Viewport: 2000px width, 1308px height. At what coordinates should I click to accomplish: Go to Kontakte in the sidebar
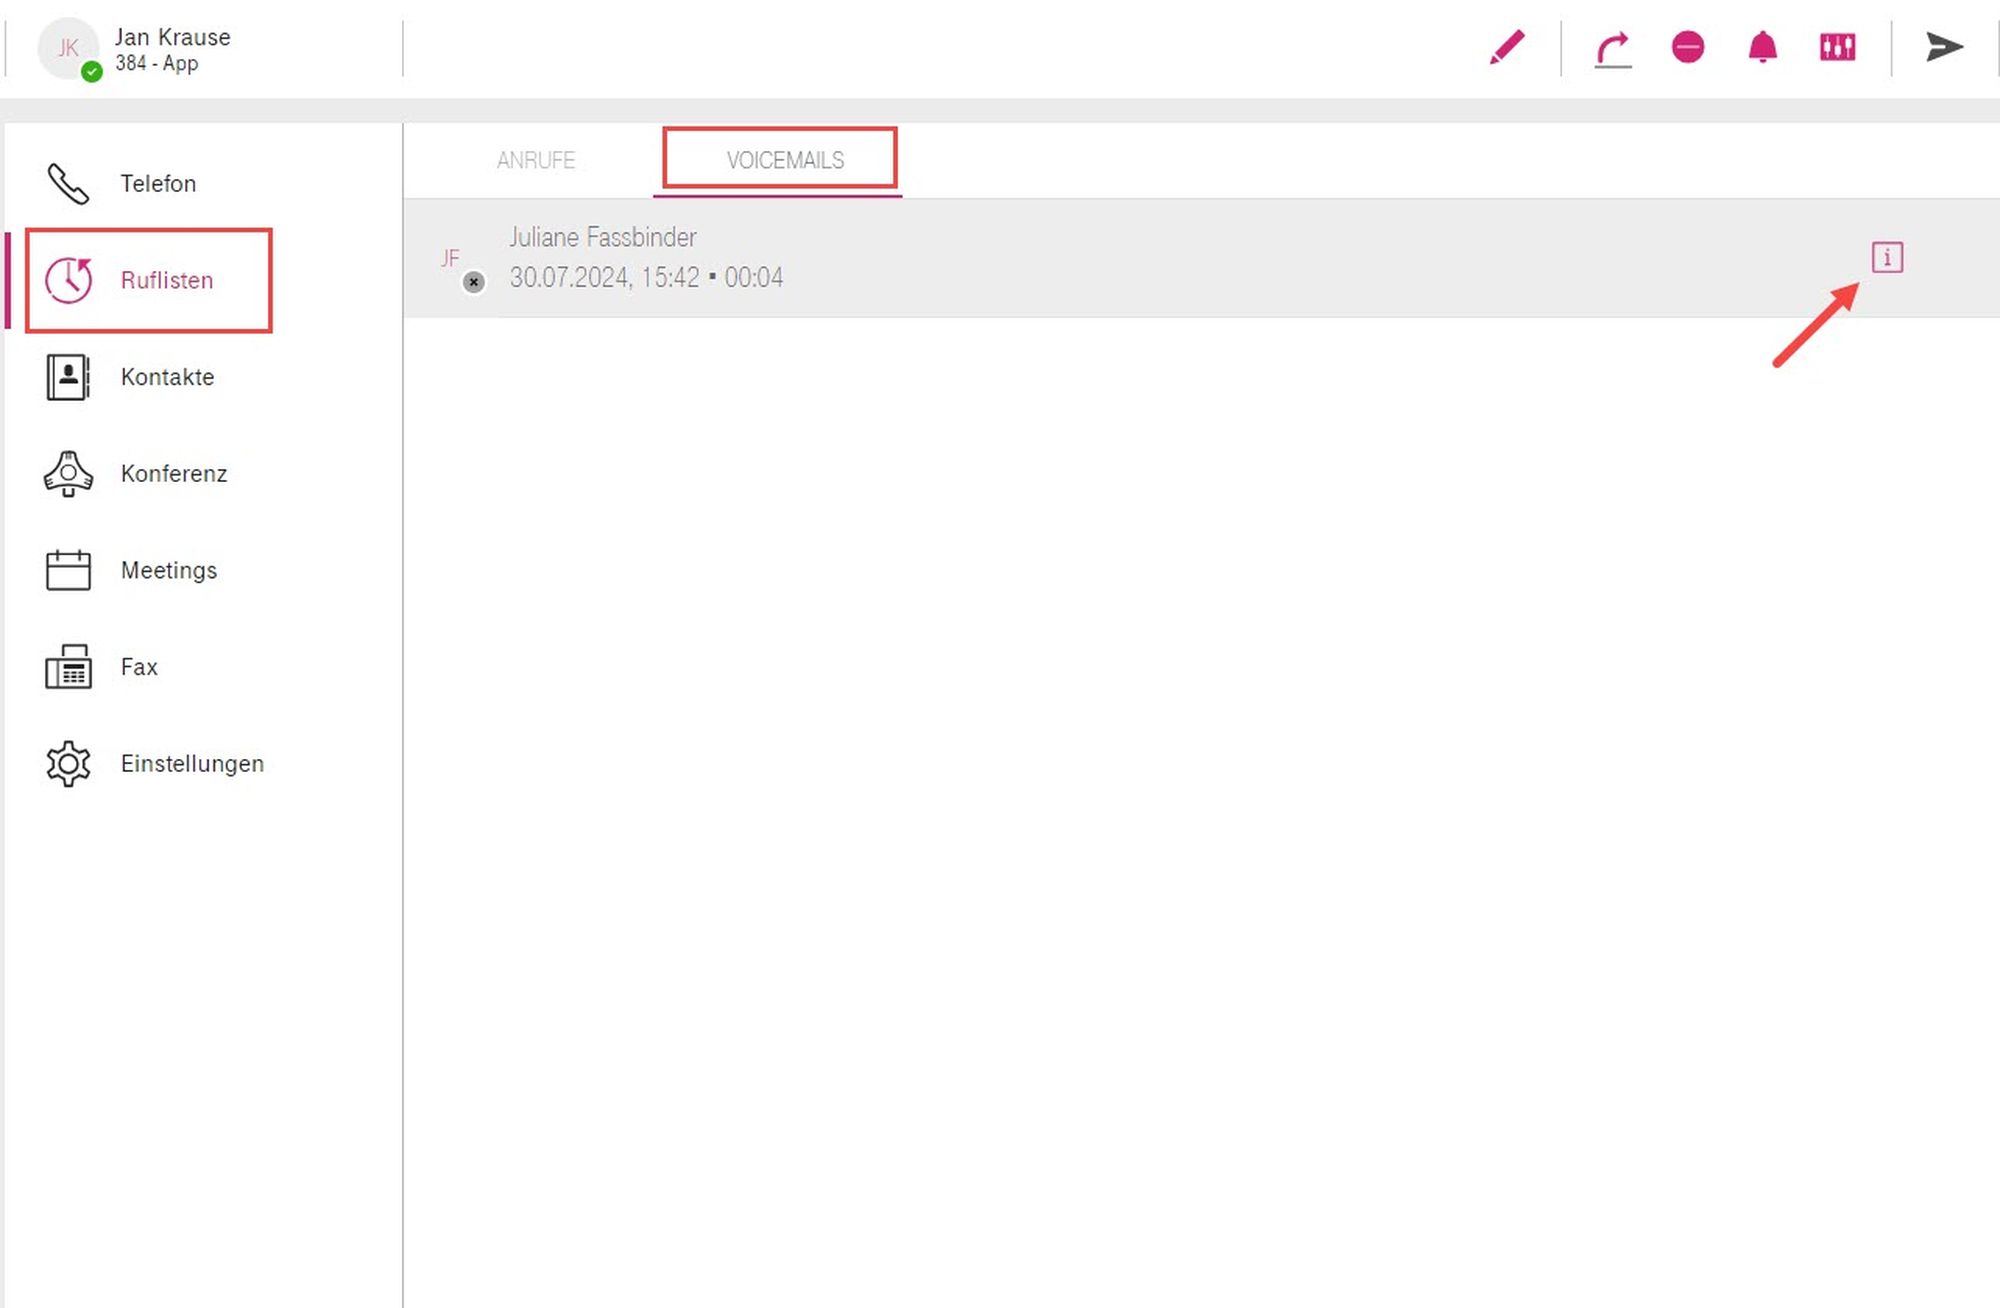pos(166,377)
